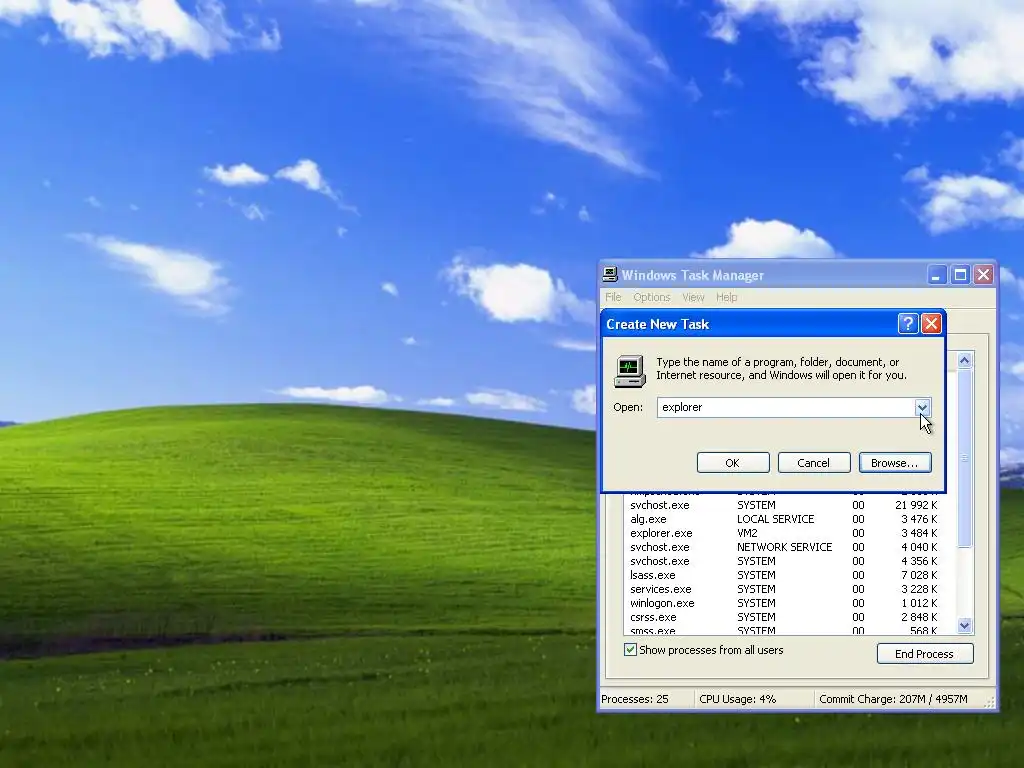Open the View menu in Task Manager
1024x768 pixels.
(694, 297)
